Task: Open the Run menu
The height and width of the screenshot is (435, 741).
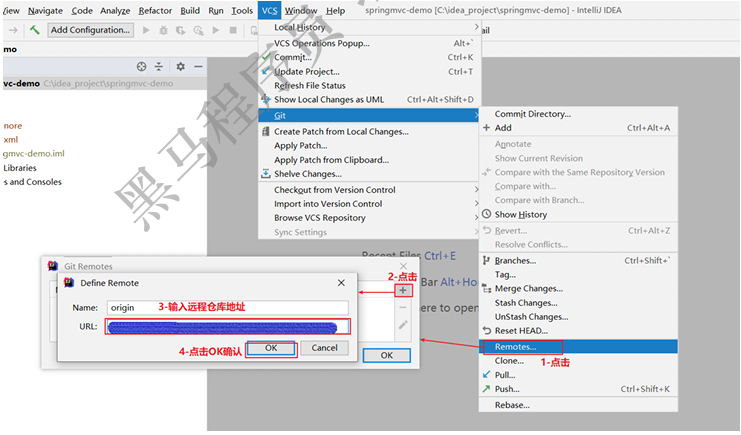Action: point(216,10)
